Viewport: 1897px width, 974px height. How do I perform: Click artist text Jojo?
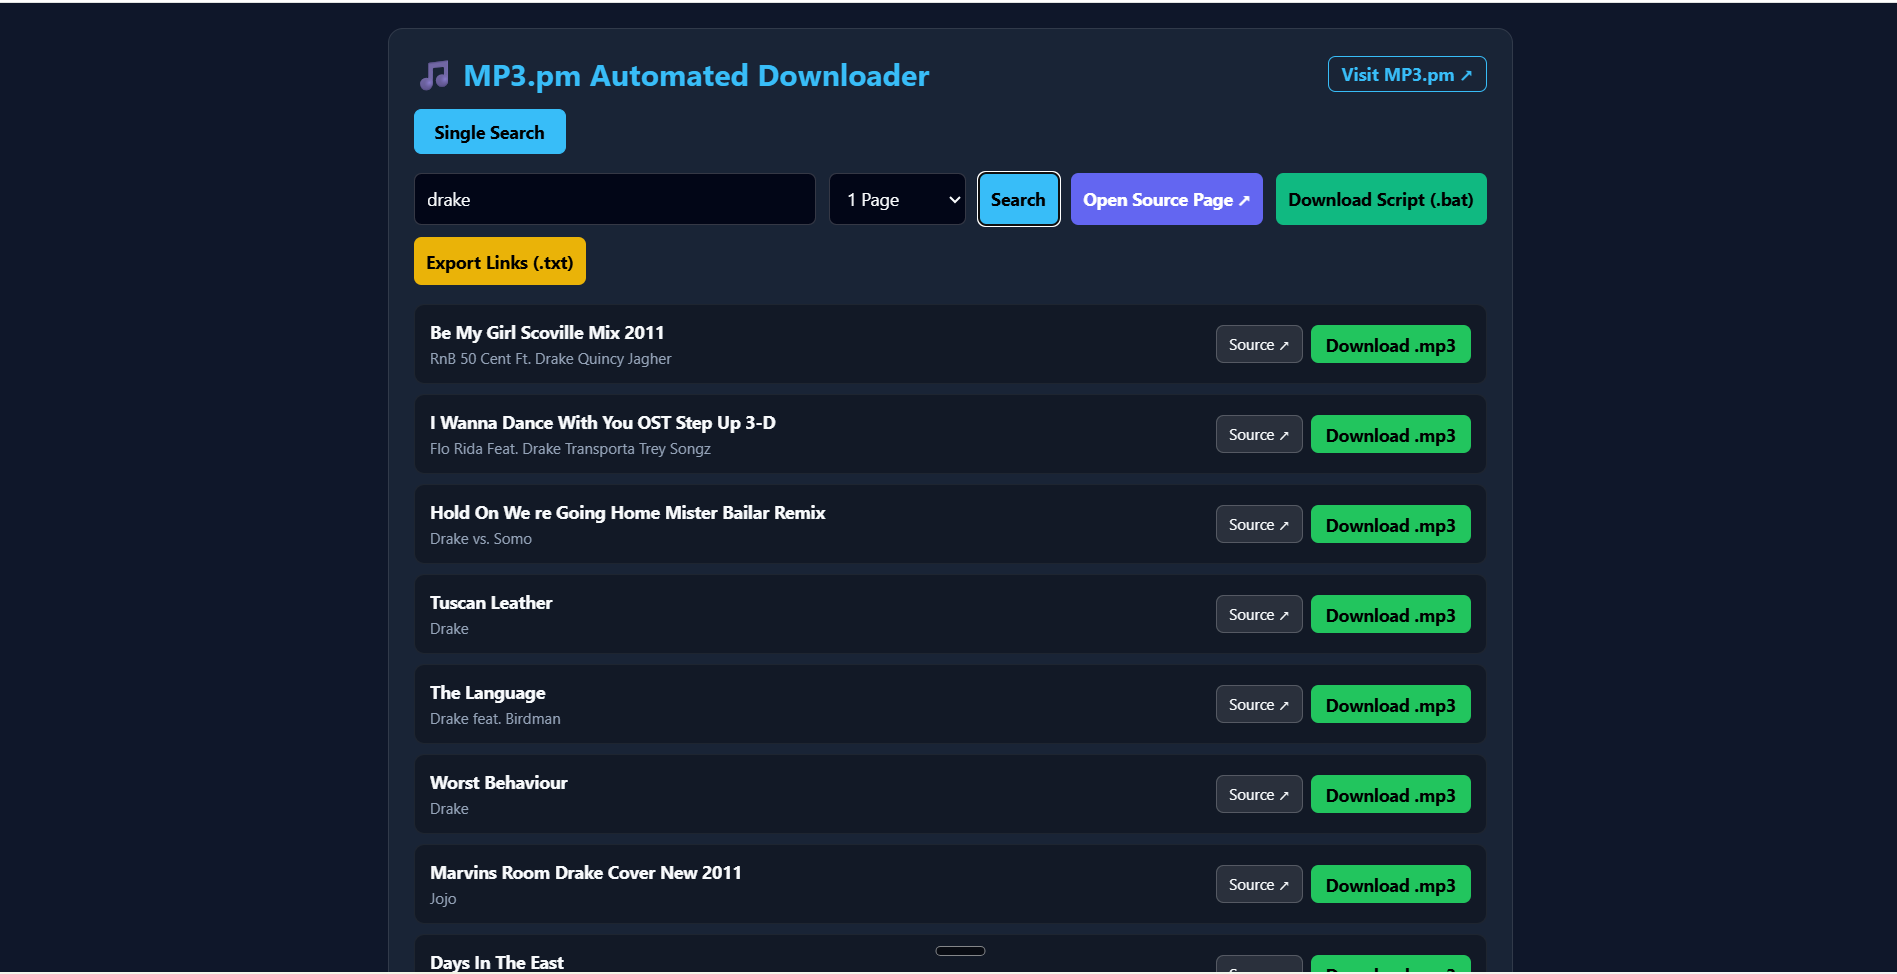click(443, 899)
